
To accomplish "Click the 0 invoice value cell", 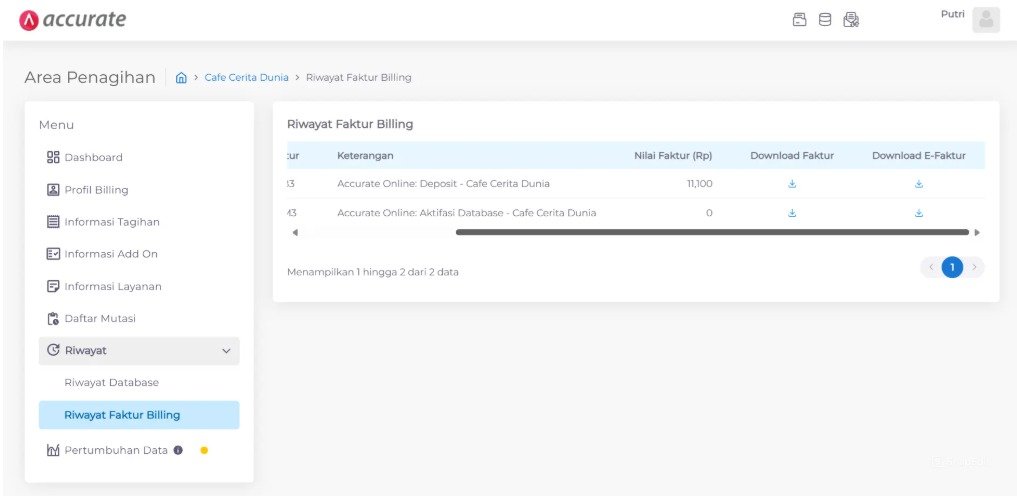I will [710, 213].
